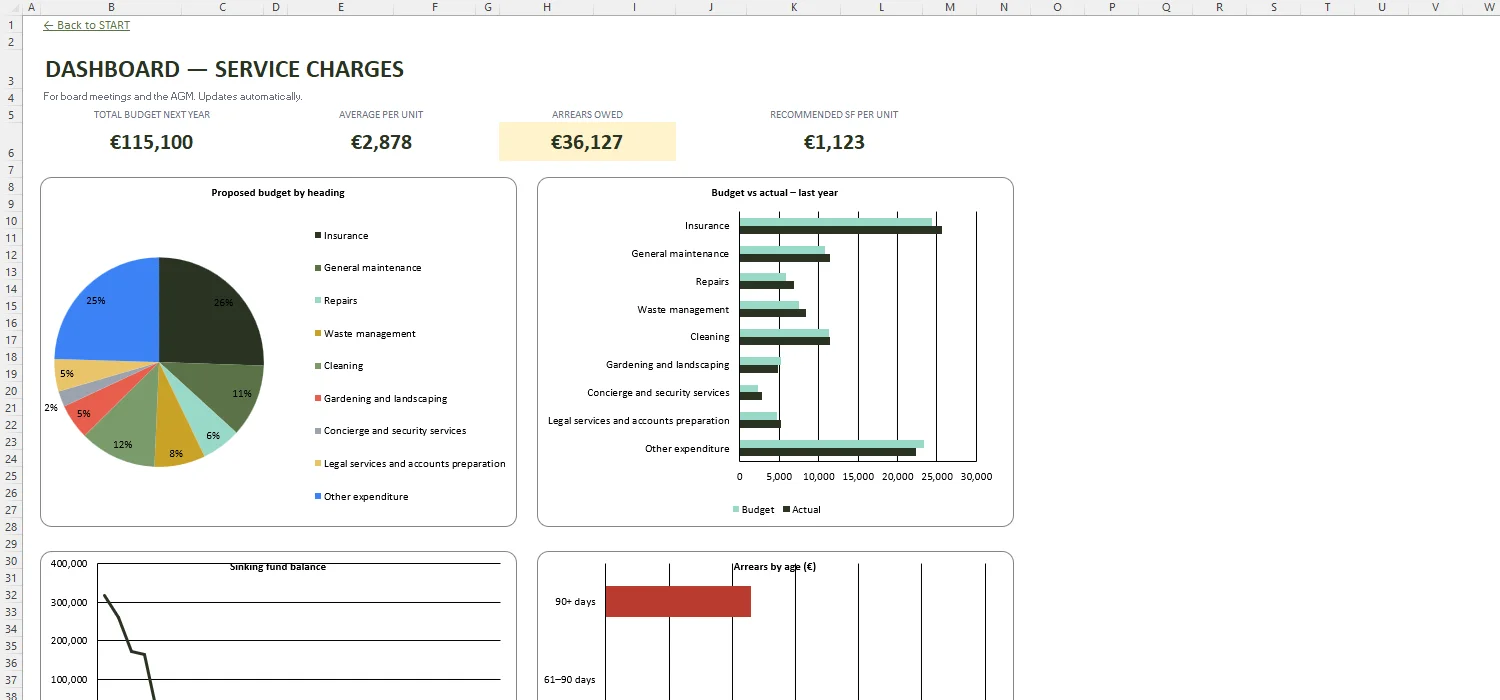Select the €115,100 total budget value
The image size is (1500, 700).
[152, 142]
